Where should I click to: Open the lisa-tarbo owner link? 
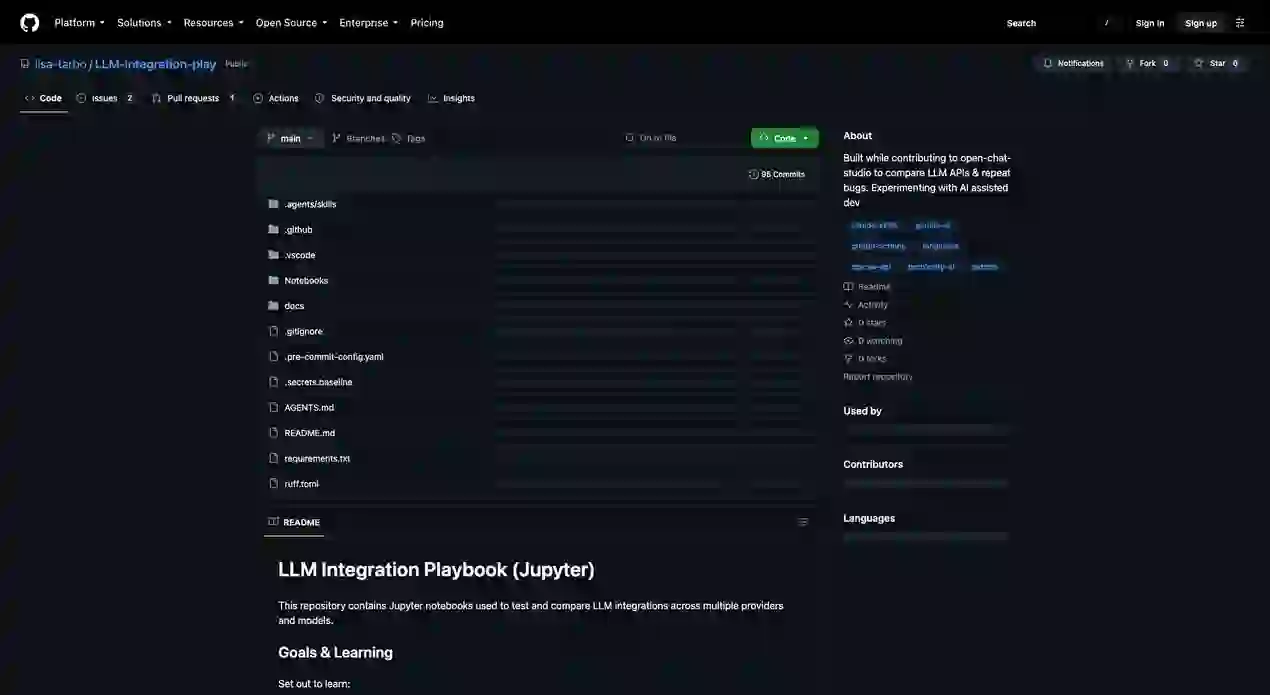pos(60,64)
